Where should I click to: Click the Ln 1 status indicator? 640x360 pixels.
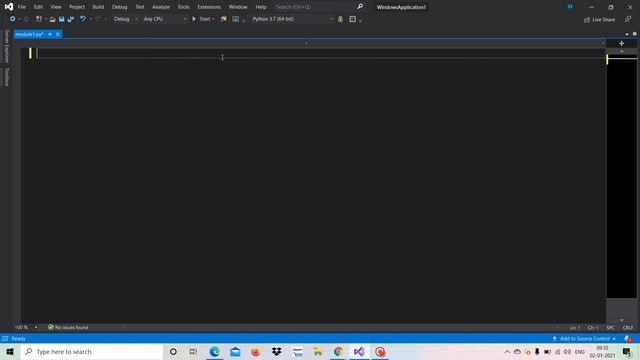click(575, 327)
